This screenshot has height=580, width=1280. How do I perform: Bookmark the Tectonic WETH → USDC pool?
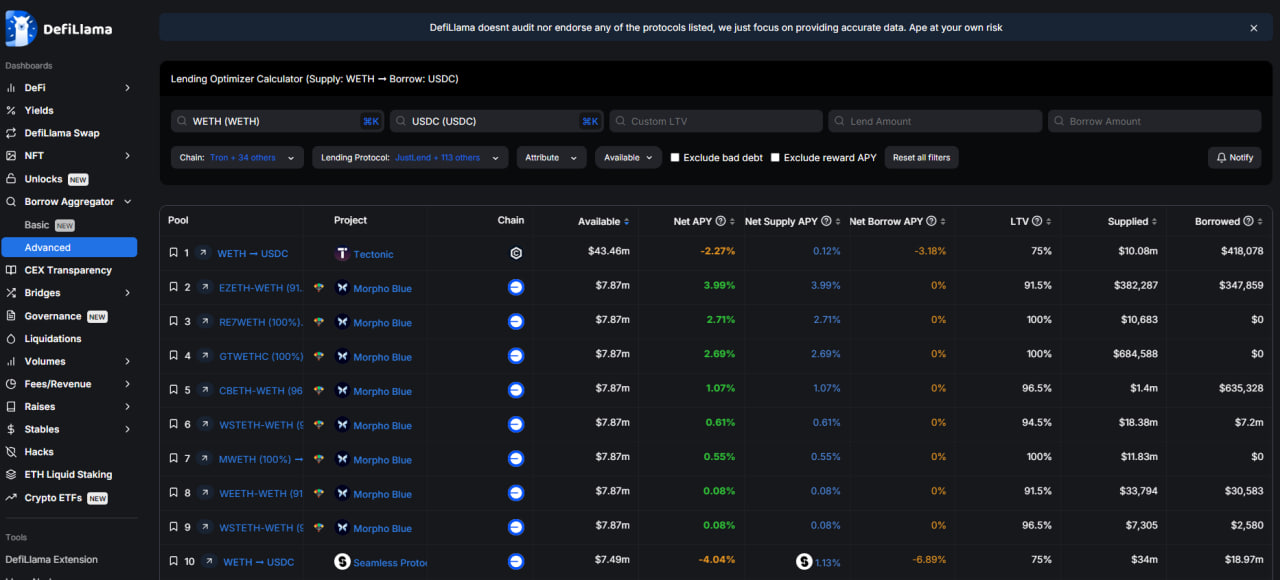[x=173, y=254]
